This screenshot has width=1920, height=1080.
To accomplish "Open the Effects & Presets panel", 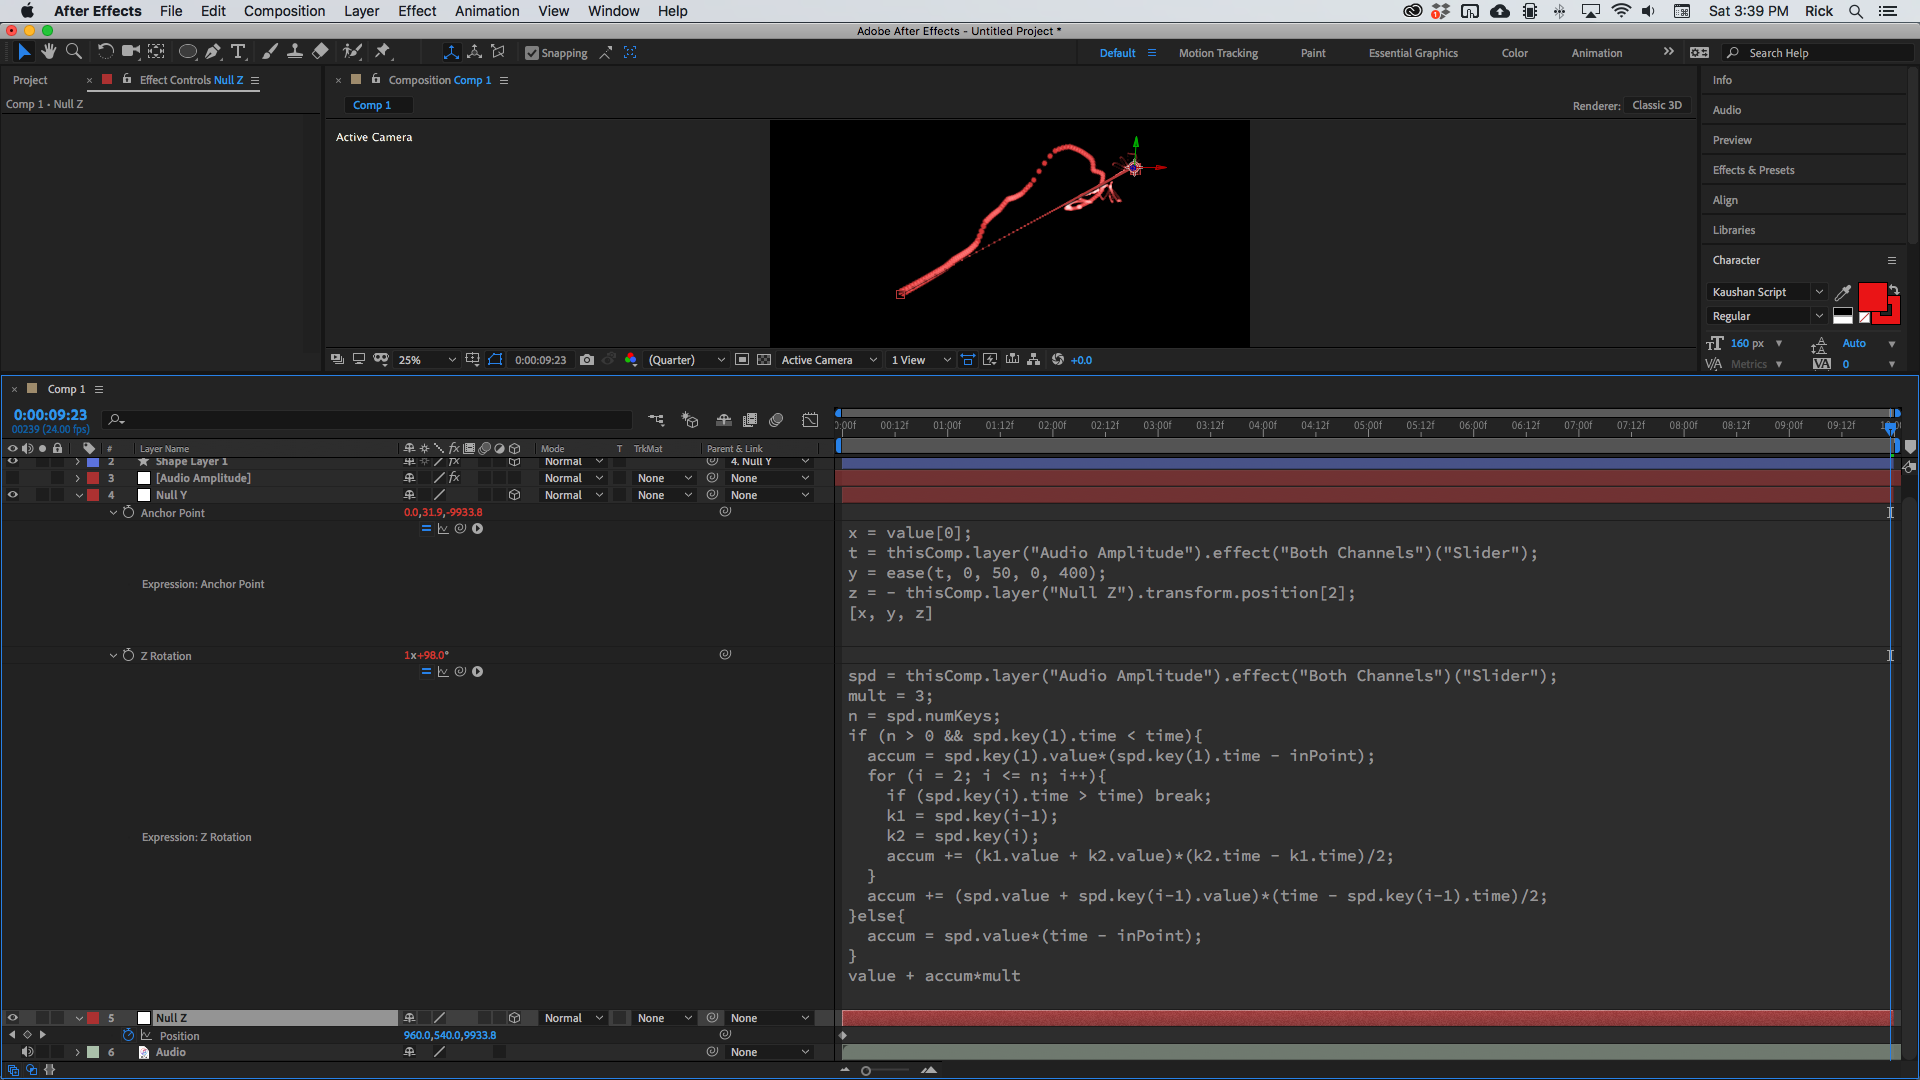I will tap(1752, 170).
